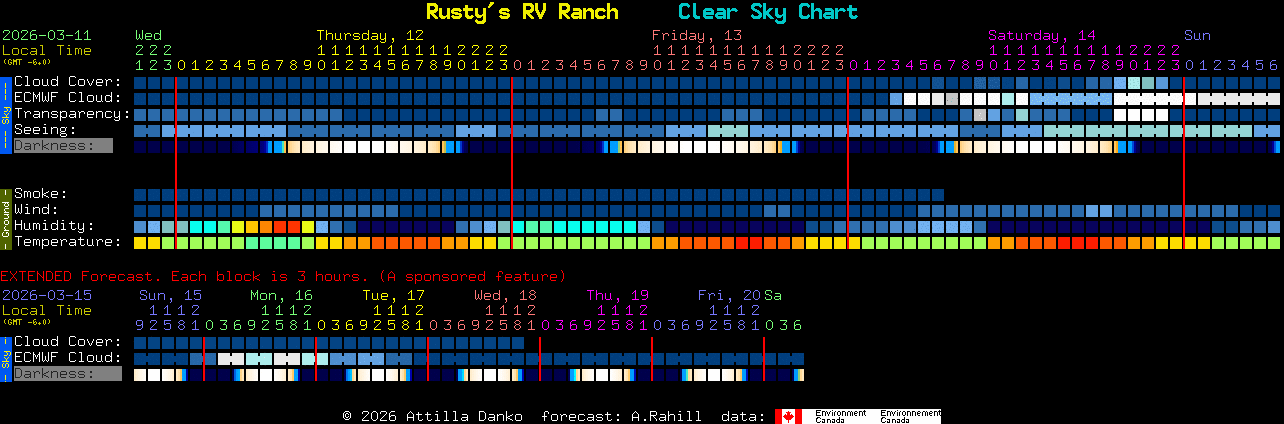Click the © 2026 Attilla Danko credit
Image resolution: width=1284 pixels, height=424 pixels.
(433, 416)
